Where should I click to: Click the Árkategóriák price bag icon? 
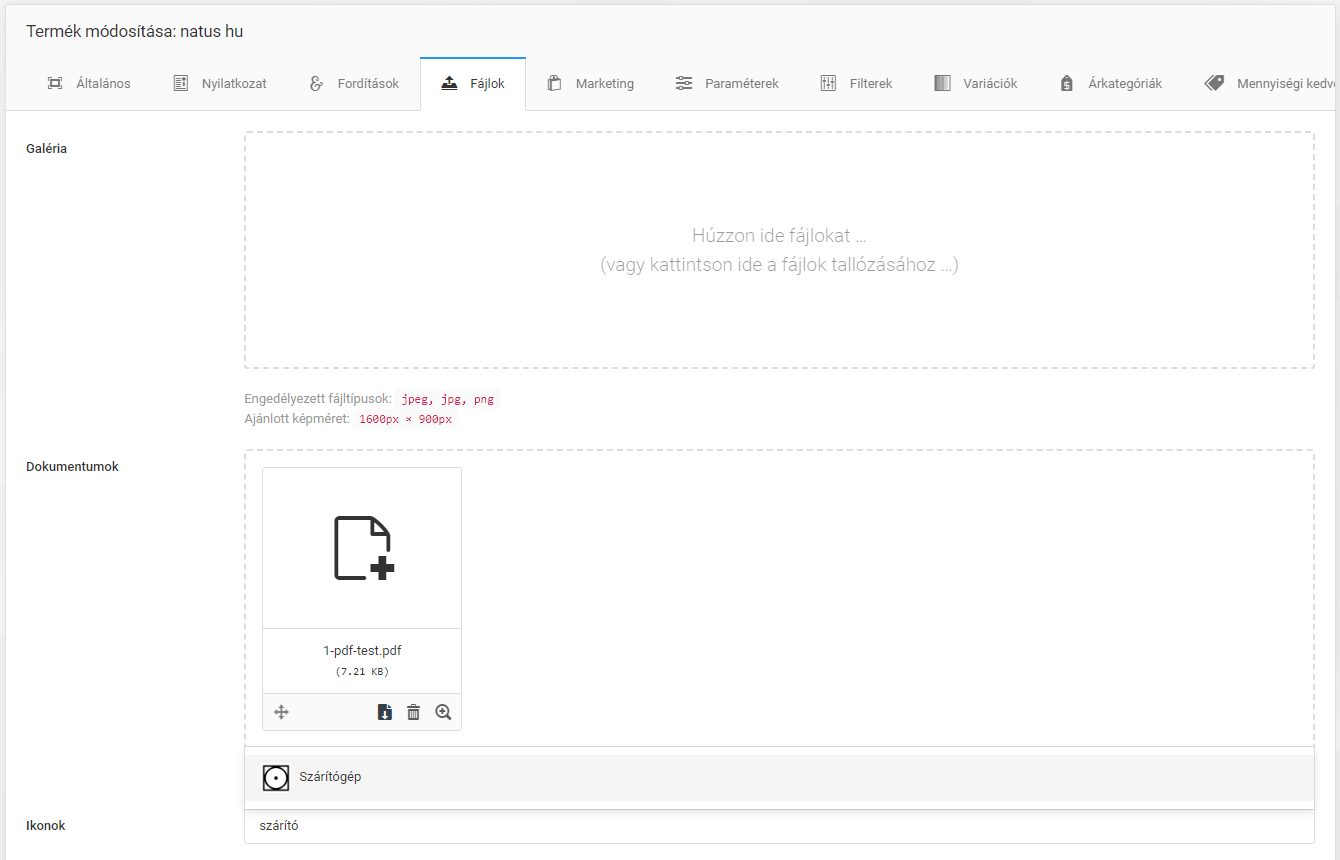1067,84
